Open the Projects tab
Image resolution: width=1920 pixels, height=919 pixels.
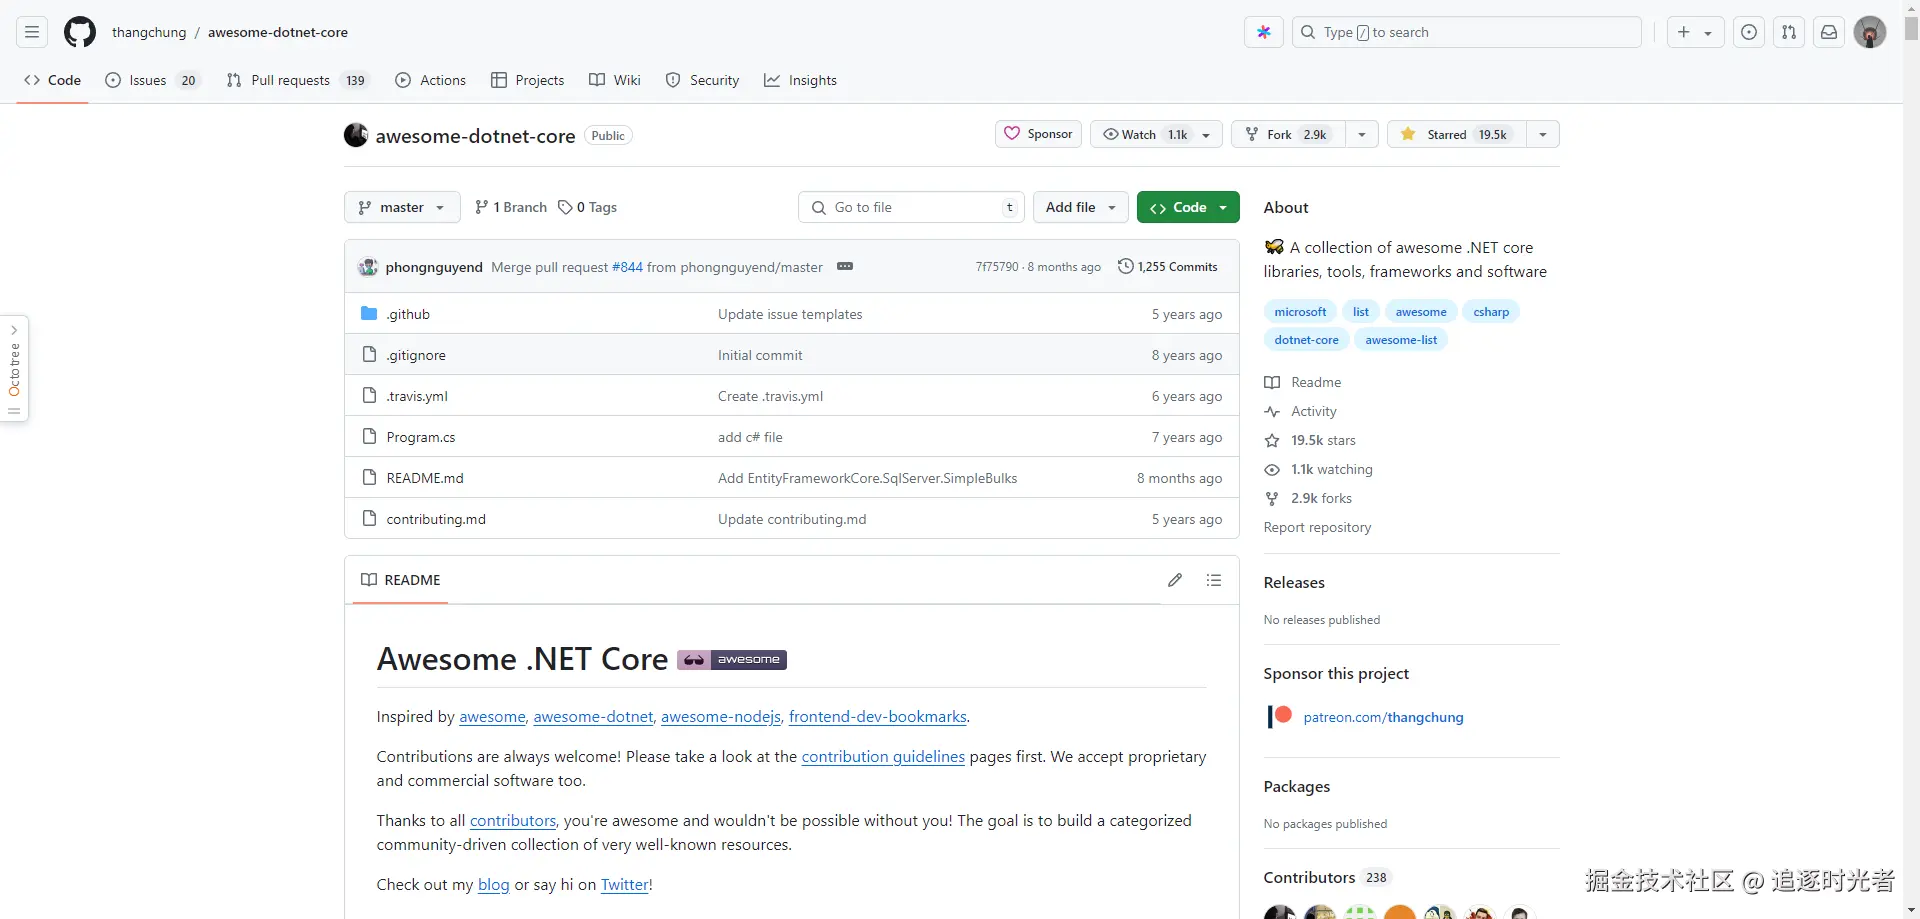click(x=528, y=80)
